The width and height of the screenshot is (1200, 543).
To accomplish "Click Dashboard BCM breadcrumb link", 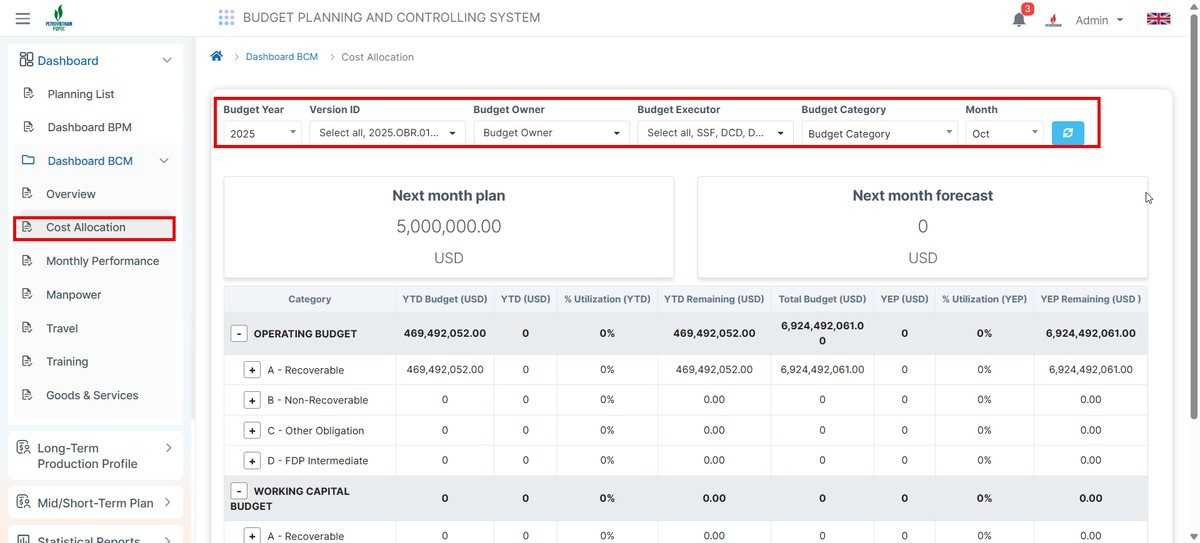I will click(282, 57).
